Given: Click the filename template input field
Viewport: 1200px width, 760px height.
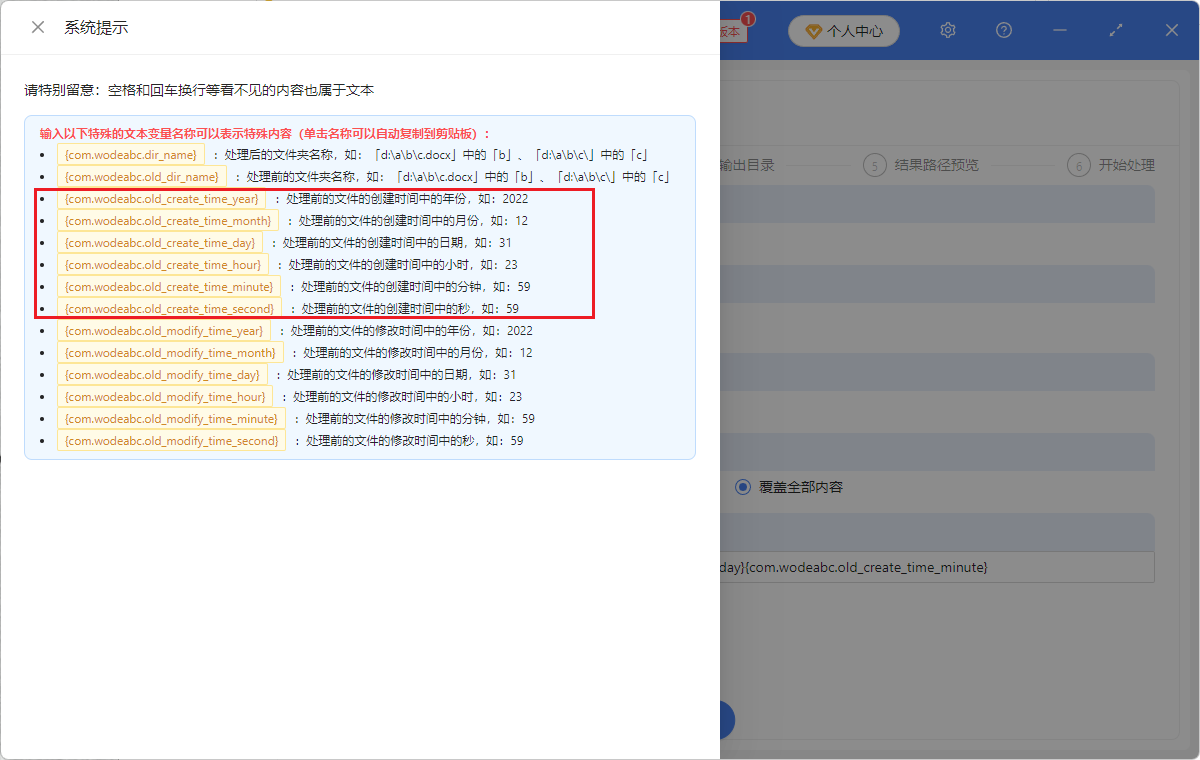Looking at the screenshot, I should pyautogui.click(x=938, y=567).
